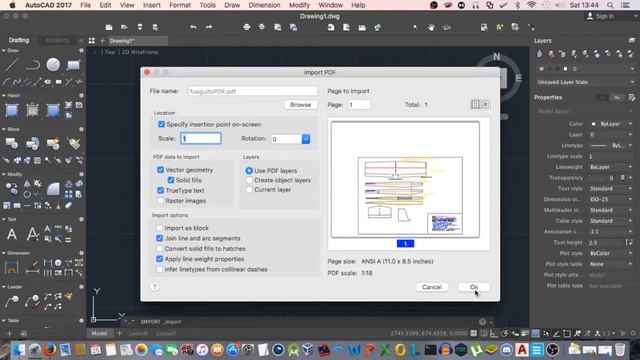Open Finder from the Dock

point(19,349)
